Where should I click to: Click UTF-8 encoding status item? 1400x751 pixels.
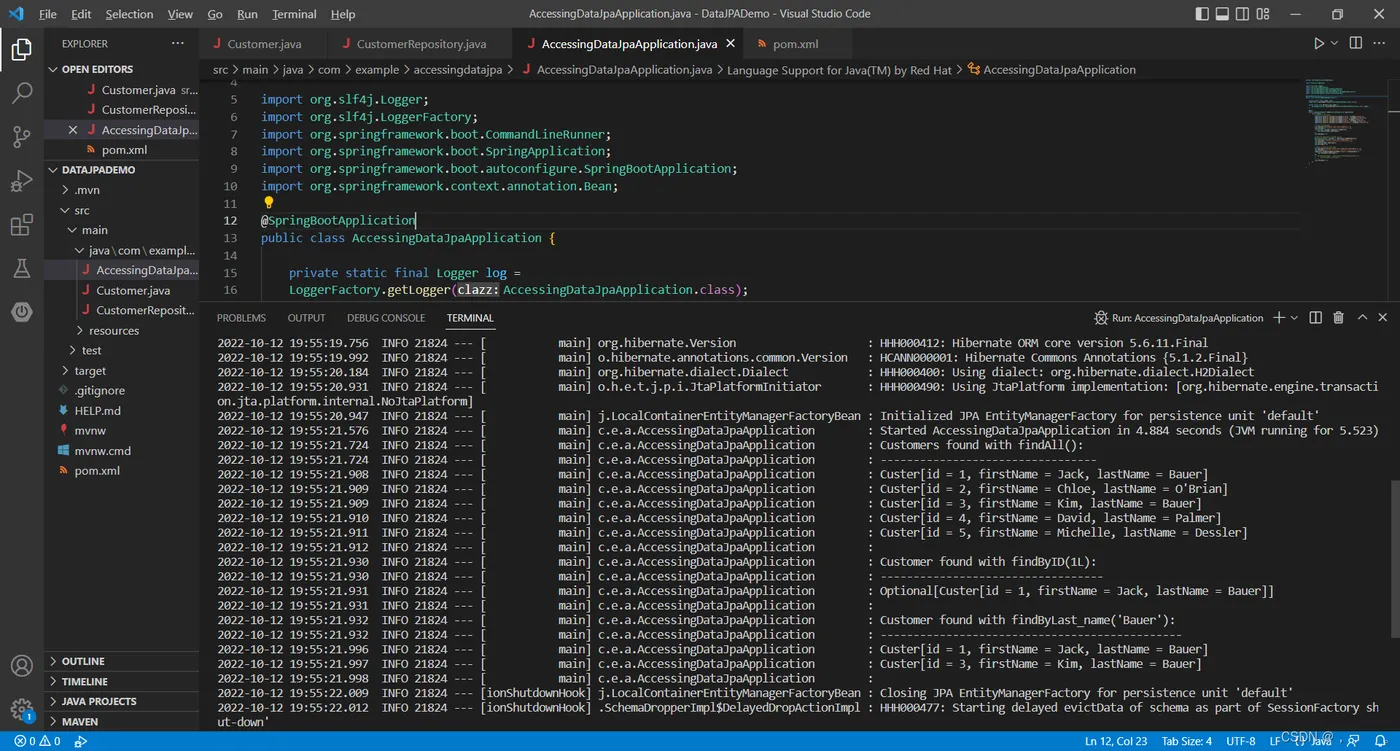point(1240,741)
